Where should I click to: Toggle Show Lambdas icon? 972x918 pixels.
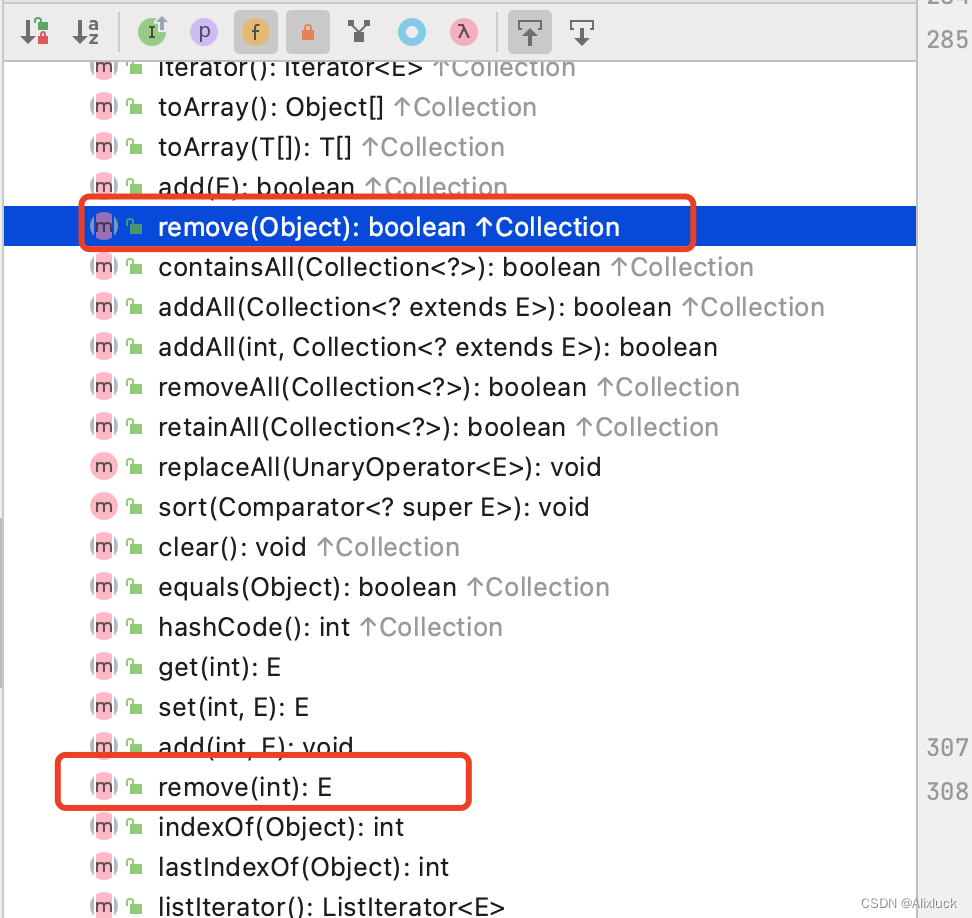click(464, 32)
